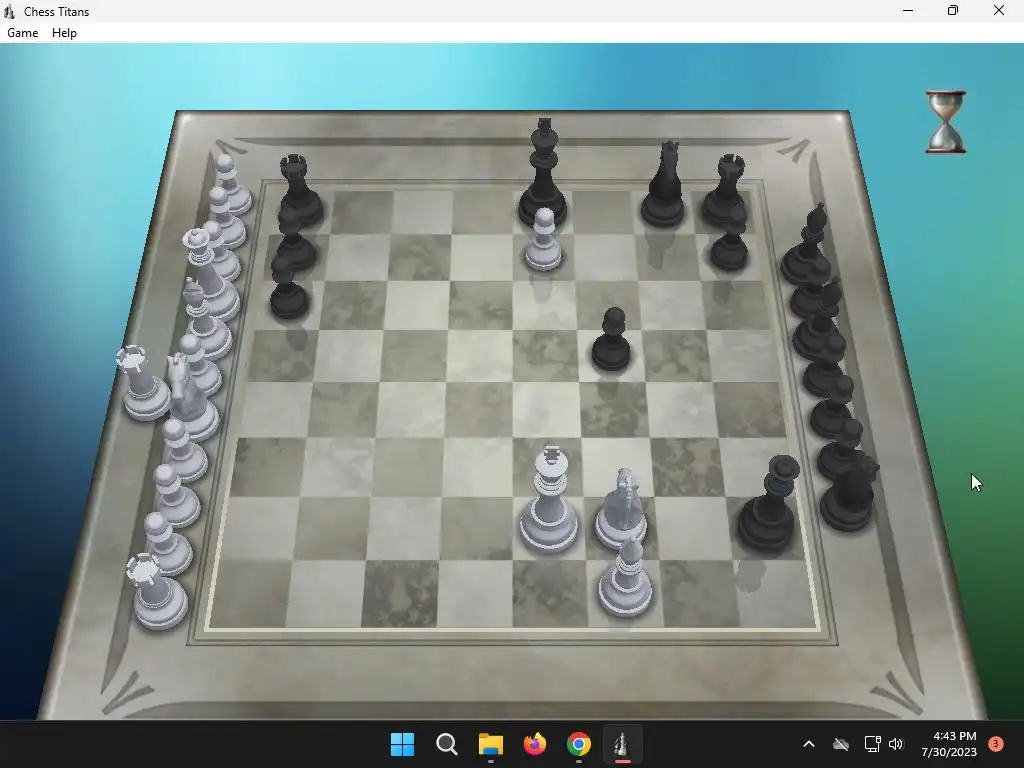Viewport: 1024px width, 768px height.
Task: Open Windows Search from the taskbar
Action: 447,744
